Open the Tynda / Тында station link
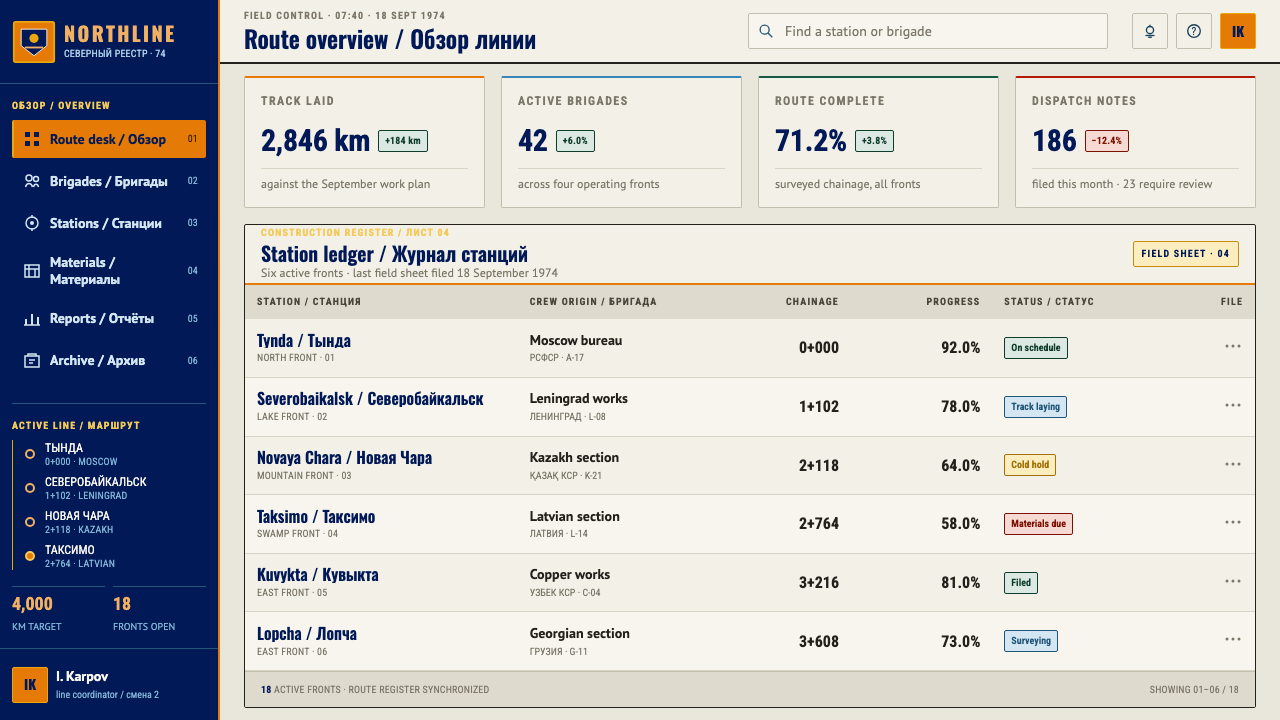The width and height of the screenshot is (1280, 720). 304,341
